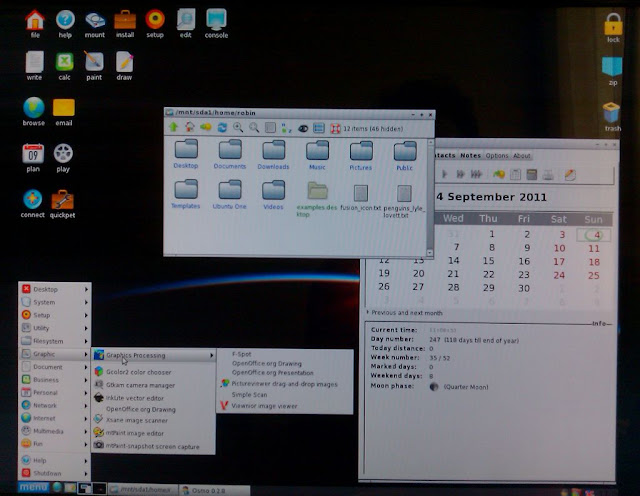
Task: Expand the Multimedia submenu
Action: point(55,431)
